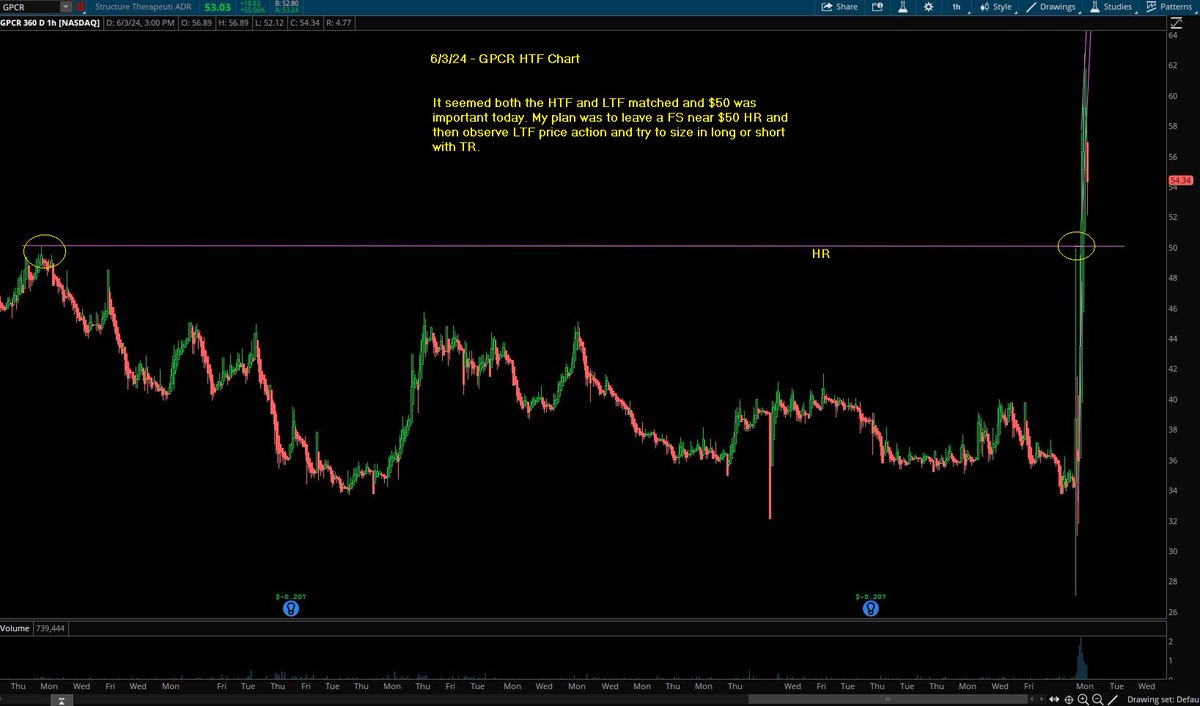Click the H: 56.89 high value

coord(234,23)
